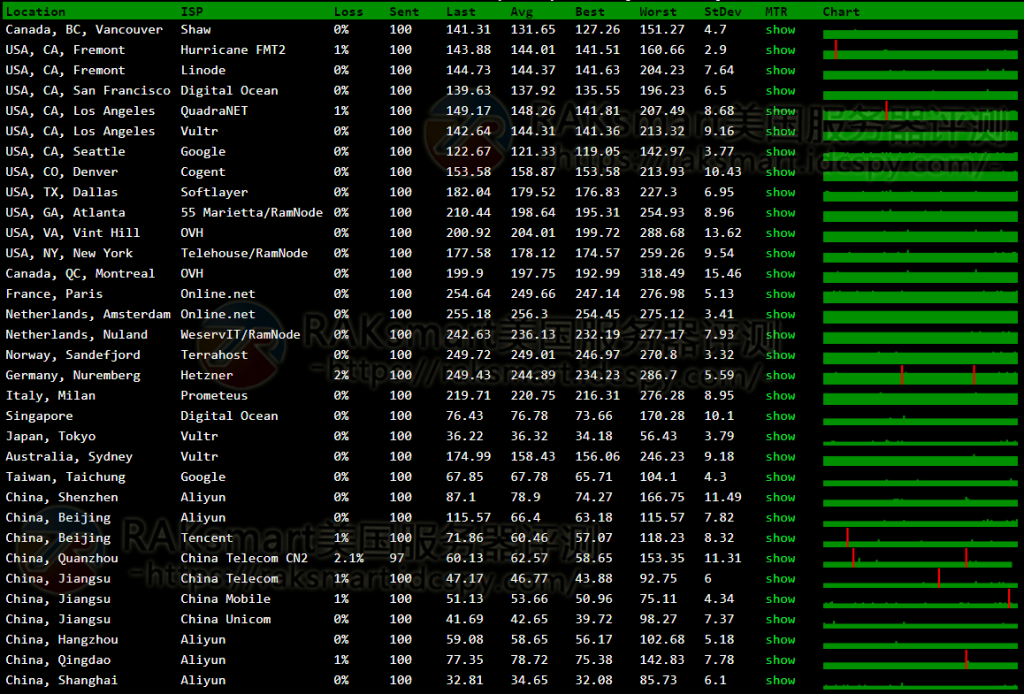Click the location 'China, Shanghai'
Screen dimensions: 1024x694
click(x=61, y=680)
